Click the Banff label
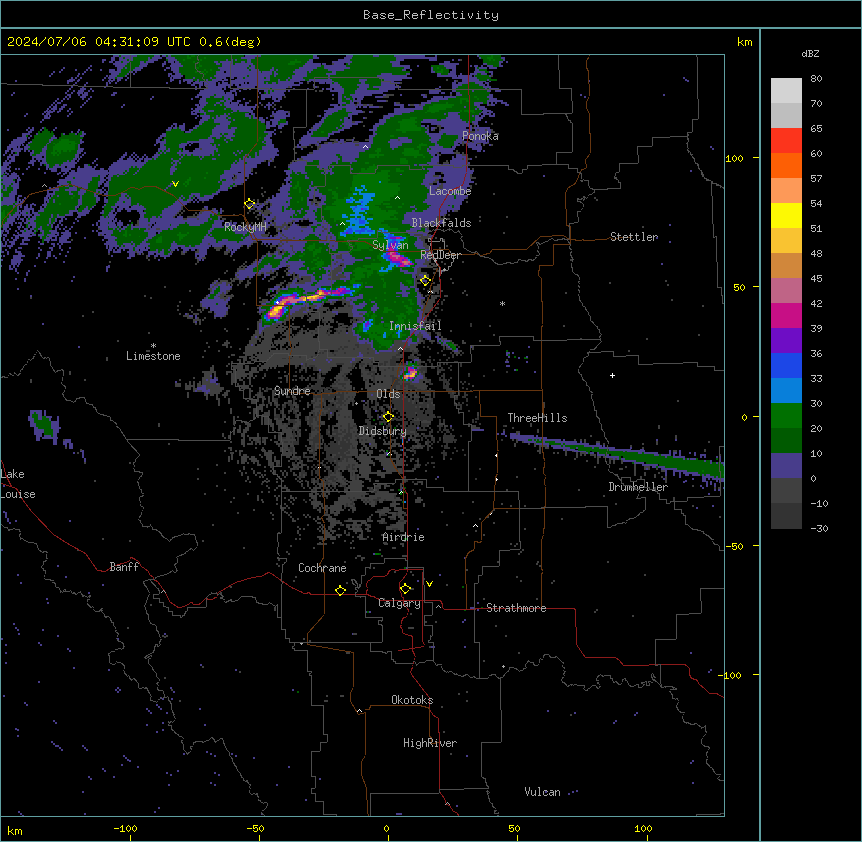Image resolution: width=862 pixels, height=842 pixels. [124, 567]
